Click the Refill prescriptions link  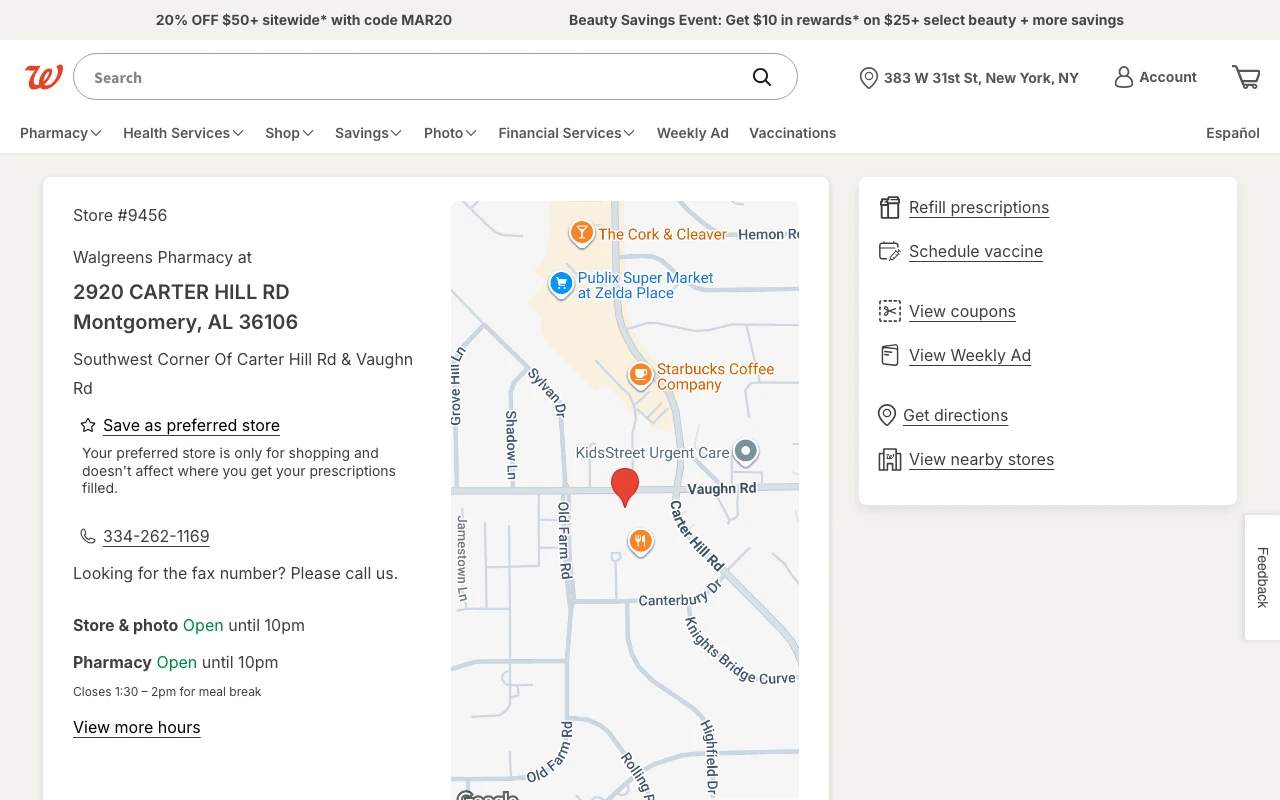click(x=978, y=207)
